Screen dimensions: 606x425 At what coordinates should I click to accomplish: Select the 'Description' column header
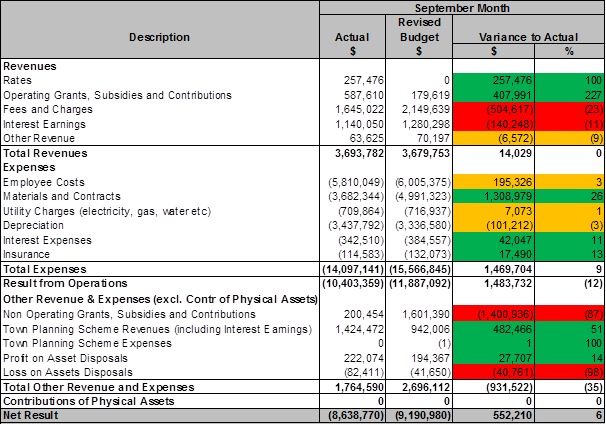click(159, 37)
